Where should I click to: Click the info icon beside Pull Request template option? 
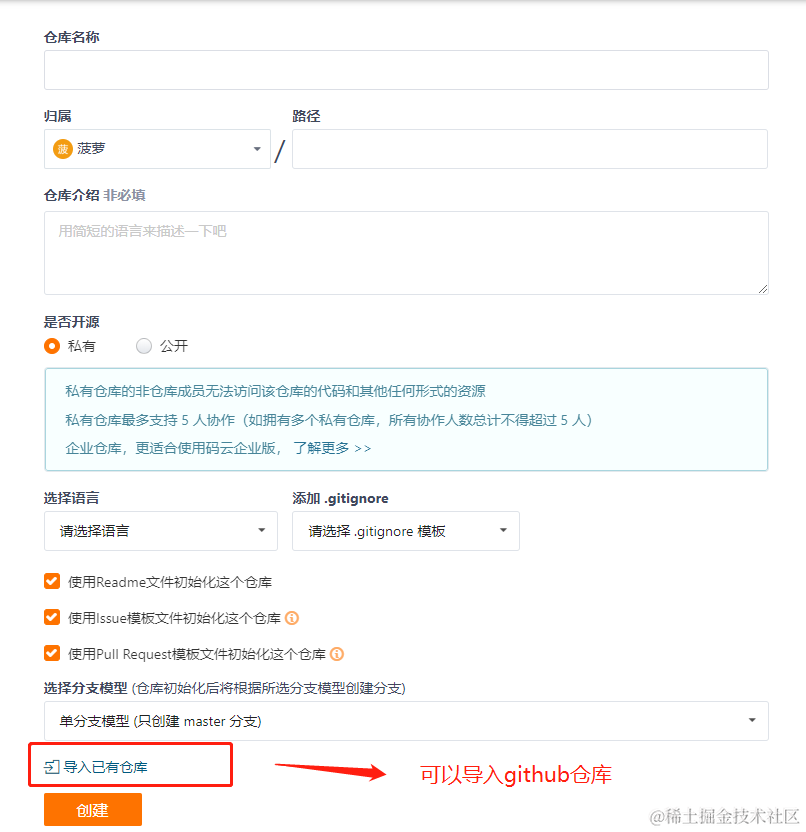click(337, 654)
